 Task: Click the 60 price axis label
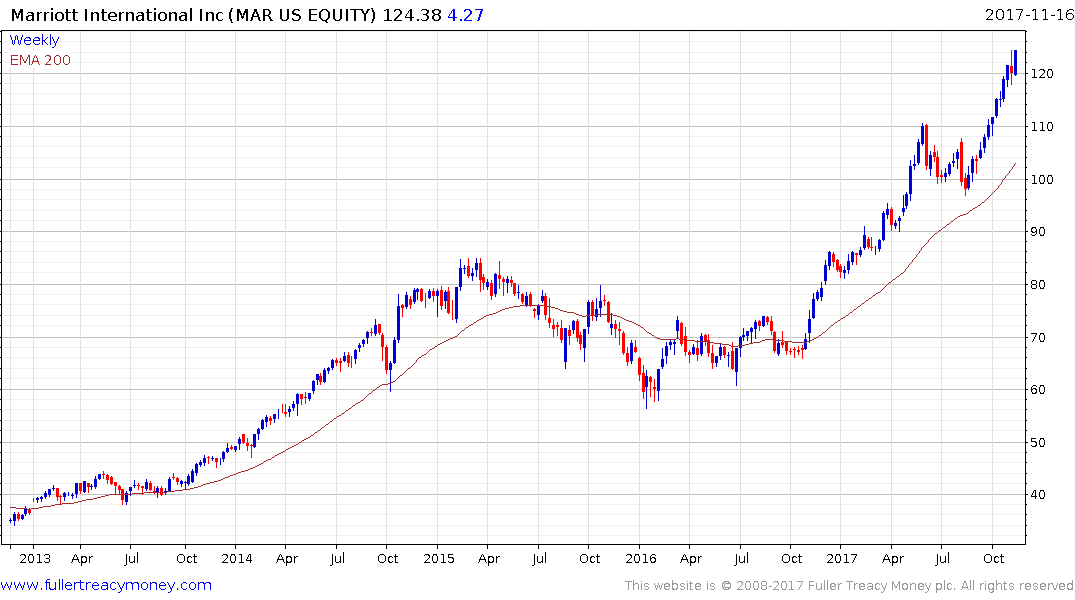coord(1038,389)
